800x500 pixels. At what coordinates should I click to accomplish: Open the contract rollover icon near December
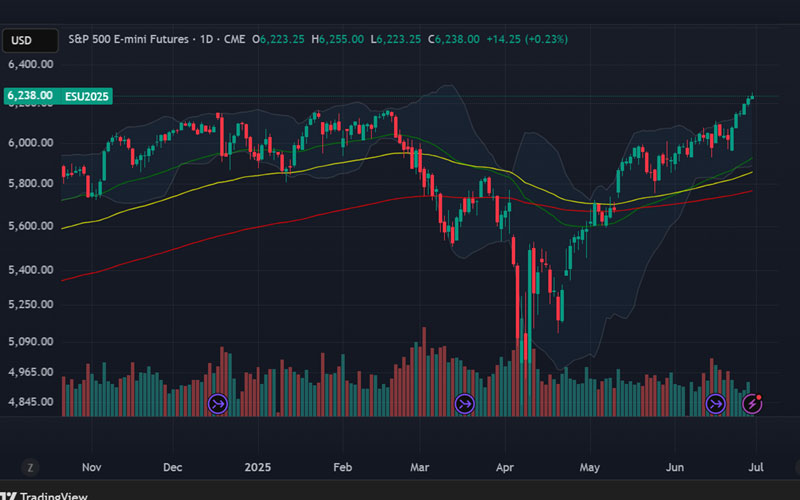point(217,404)
